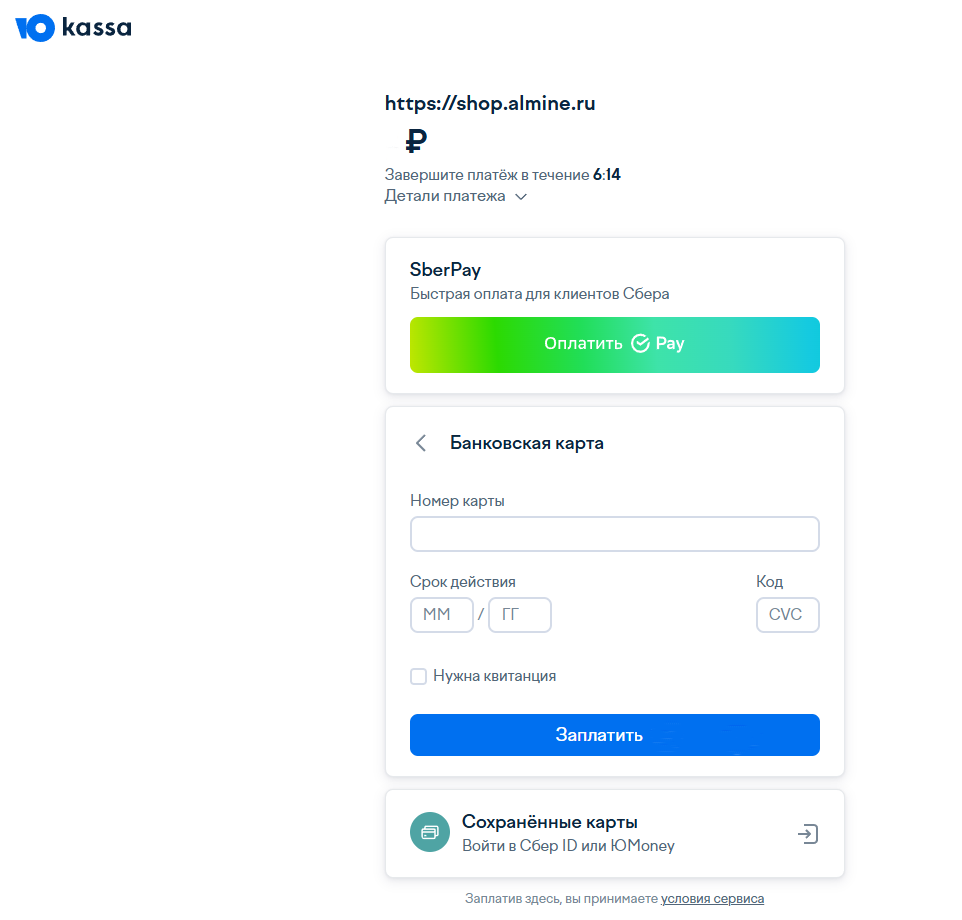Go back using arrow beside Банковская карта

(421, 443)
